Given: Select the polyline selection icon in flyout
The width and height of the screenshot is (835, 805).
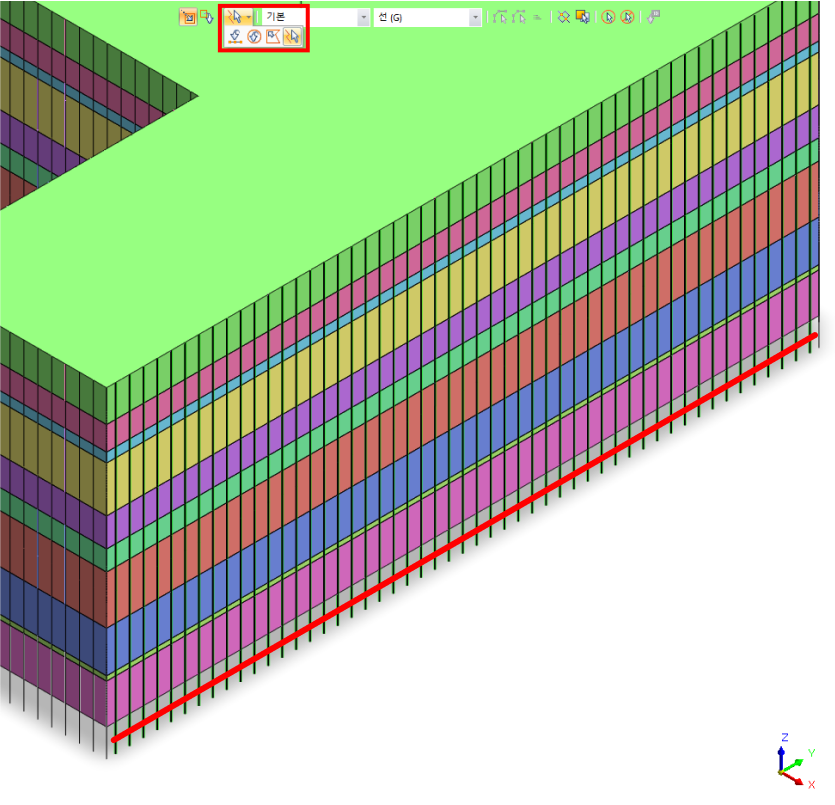Looking at the screenshot, I should [x=235, y=36].
